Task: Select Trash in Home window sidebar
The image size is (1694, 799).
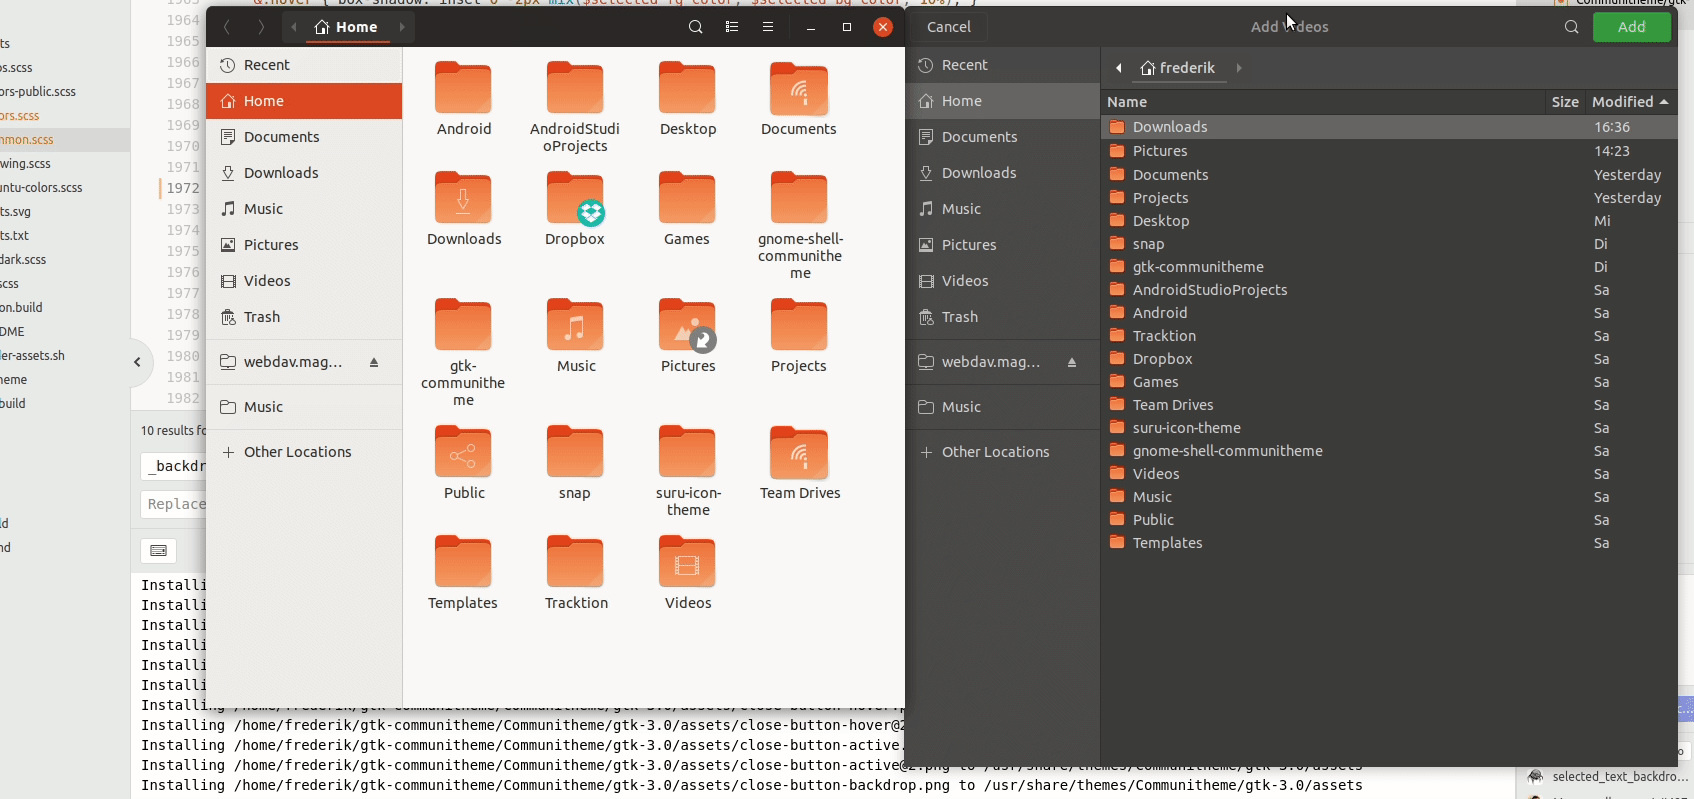Action: pos(304,317)
